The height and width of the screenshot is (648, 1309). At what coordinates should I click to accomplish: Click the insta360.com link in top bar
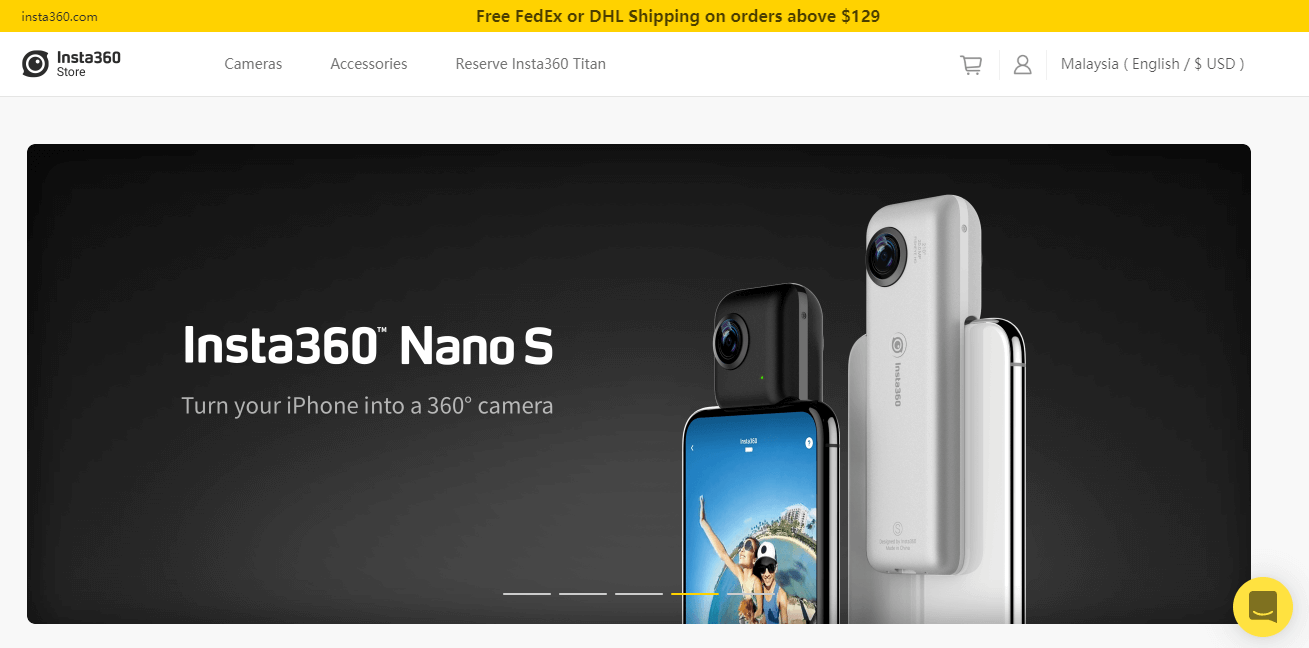(x=59, y=17)
